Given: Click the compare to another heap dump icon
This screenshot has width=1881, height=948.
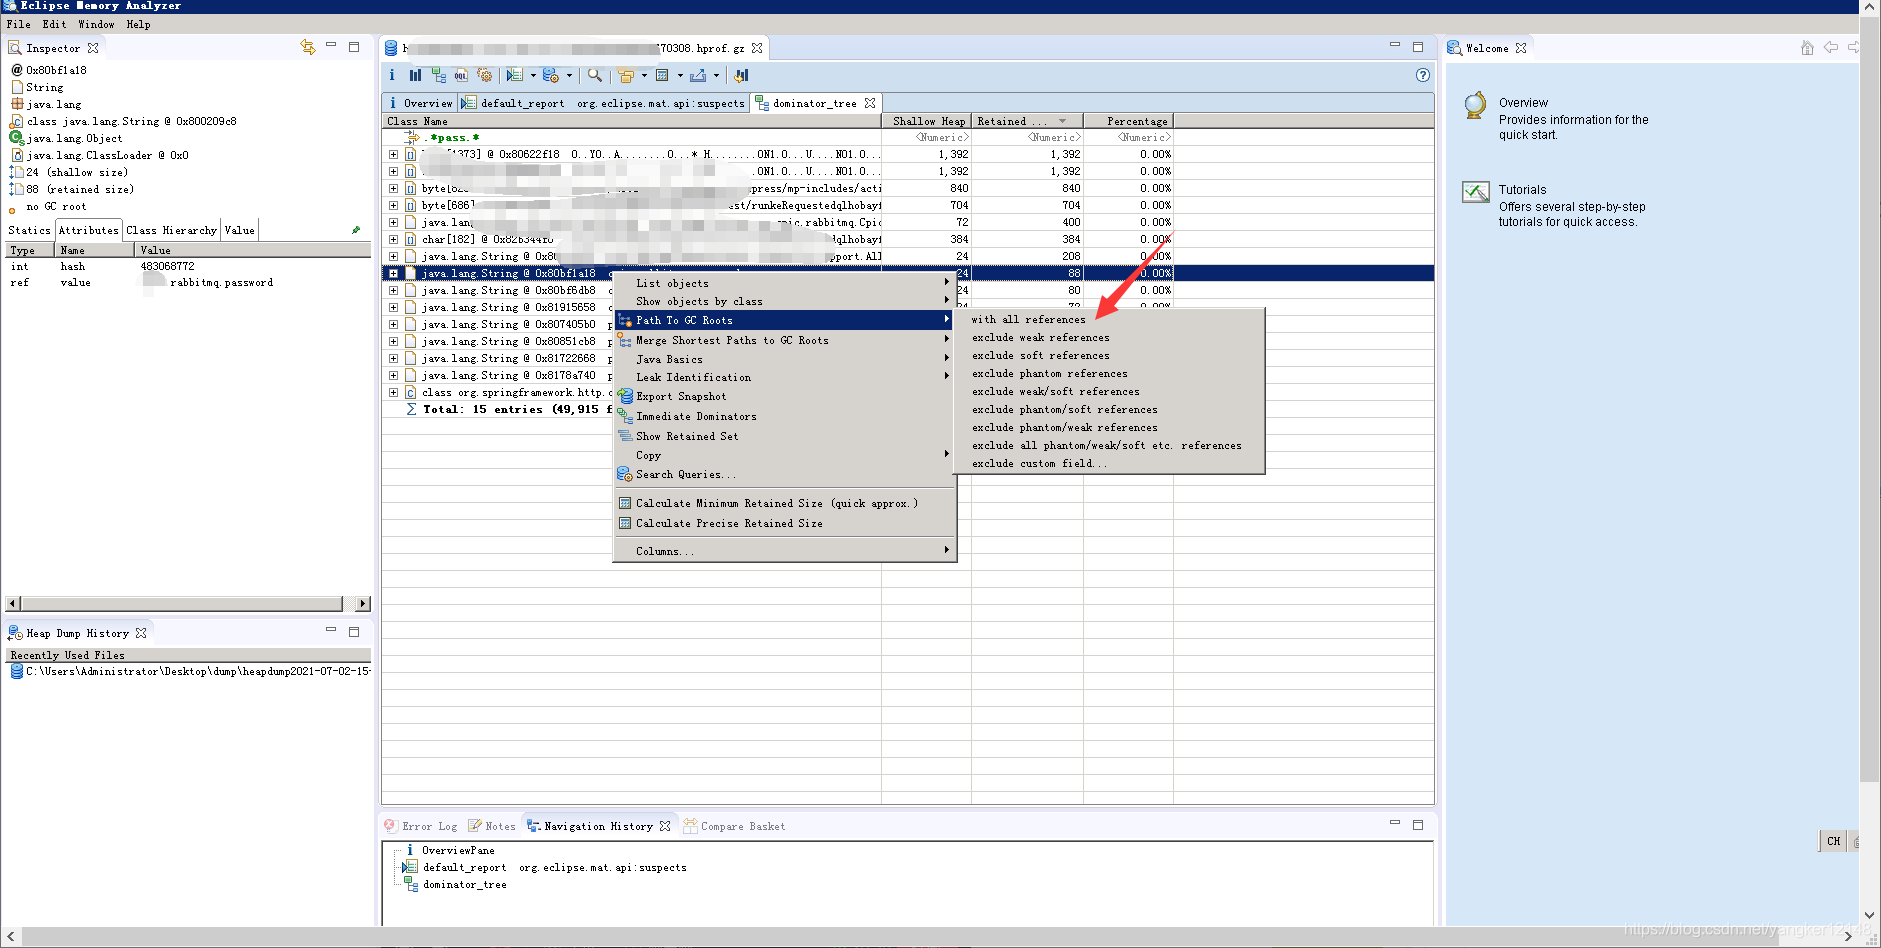Looking at the screenshot, I should 741,75.
